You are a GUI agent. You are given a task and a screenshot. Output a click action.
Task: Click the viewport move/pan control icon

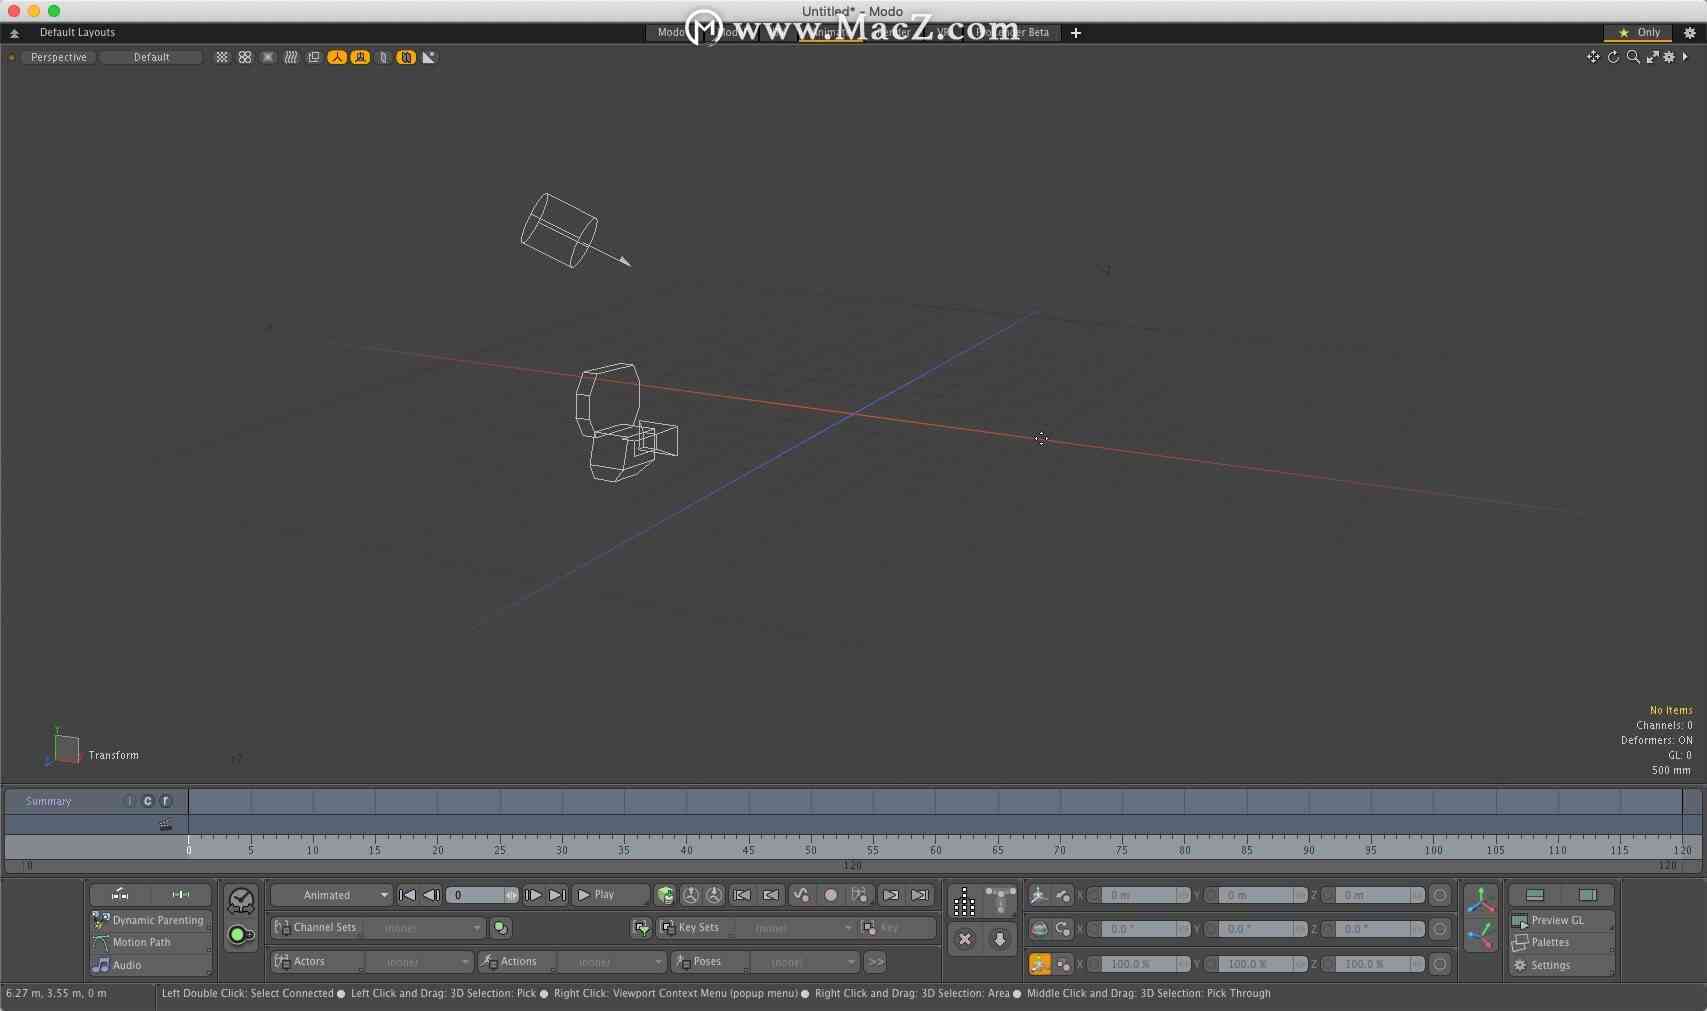point(1593,57)
